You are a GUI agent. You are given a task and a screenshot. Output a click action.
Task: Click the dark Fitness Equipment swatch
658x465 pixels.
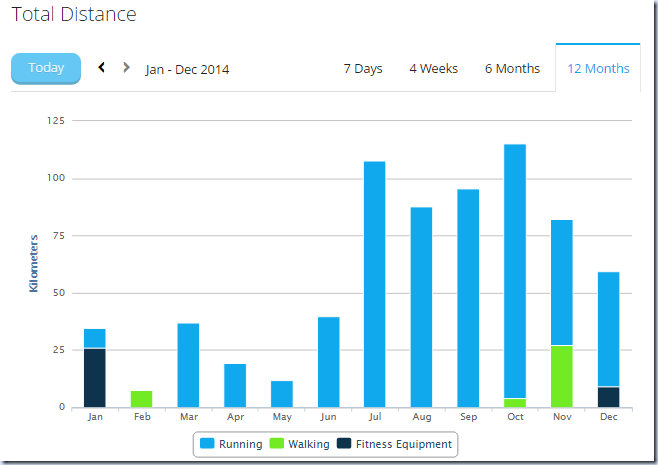(344, 443)
